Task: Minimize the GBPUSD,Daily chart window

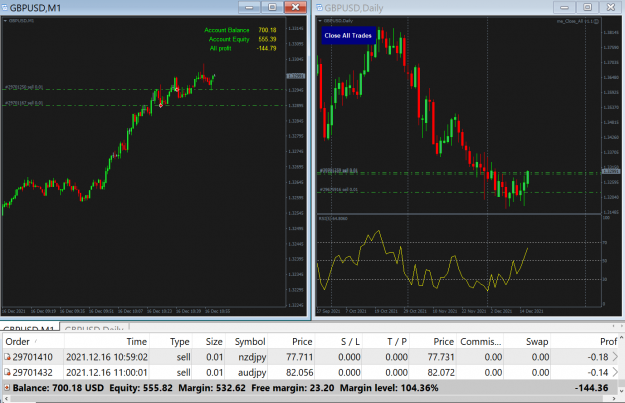Action: pyautogui.click(x=564, y=7)
